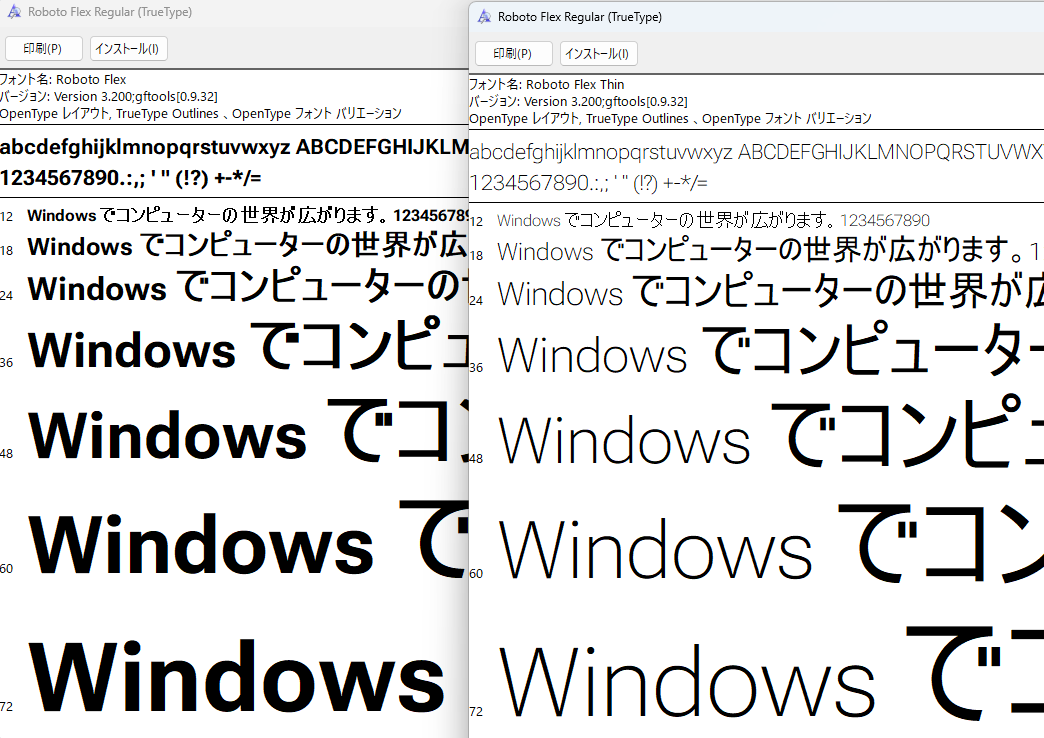Screen dimensions: 1044x738
Task: Click font icon in left window title bar
Action: coord(14,11)
